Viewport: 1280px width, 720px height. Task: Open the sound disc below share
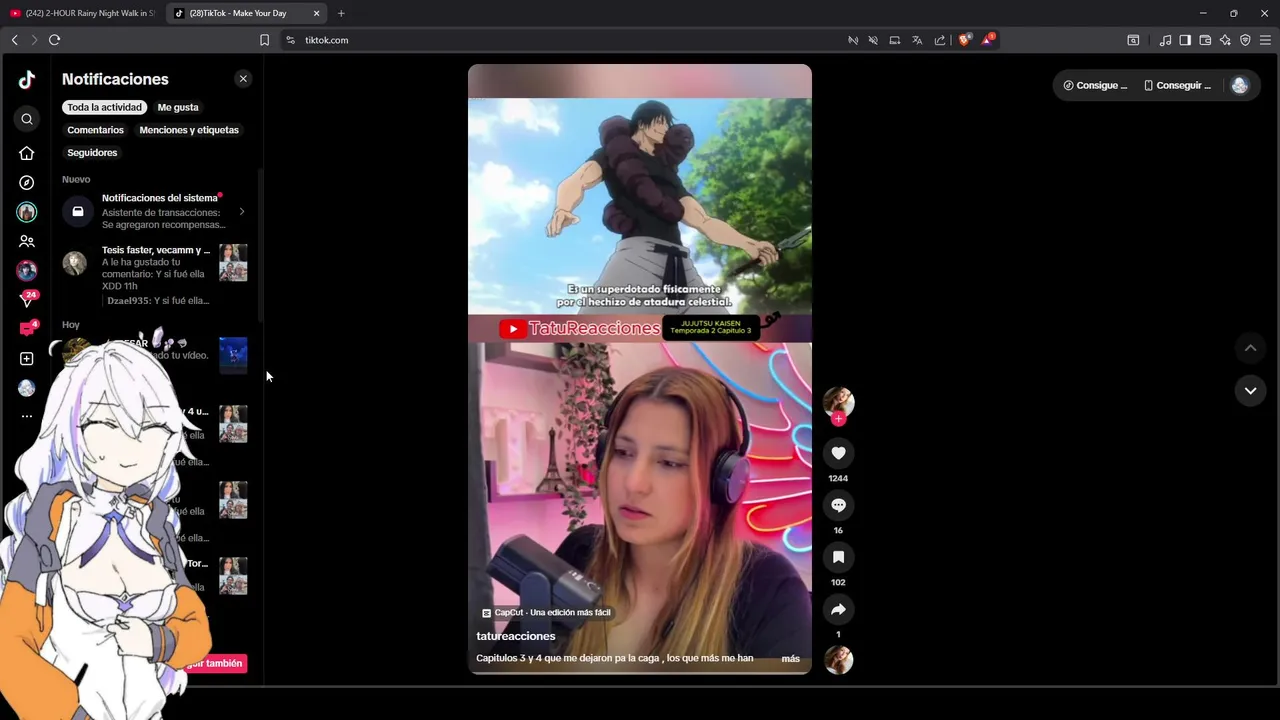click(838, 660)
